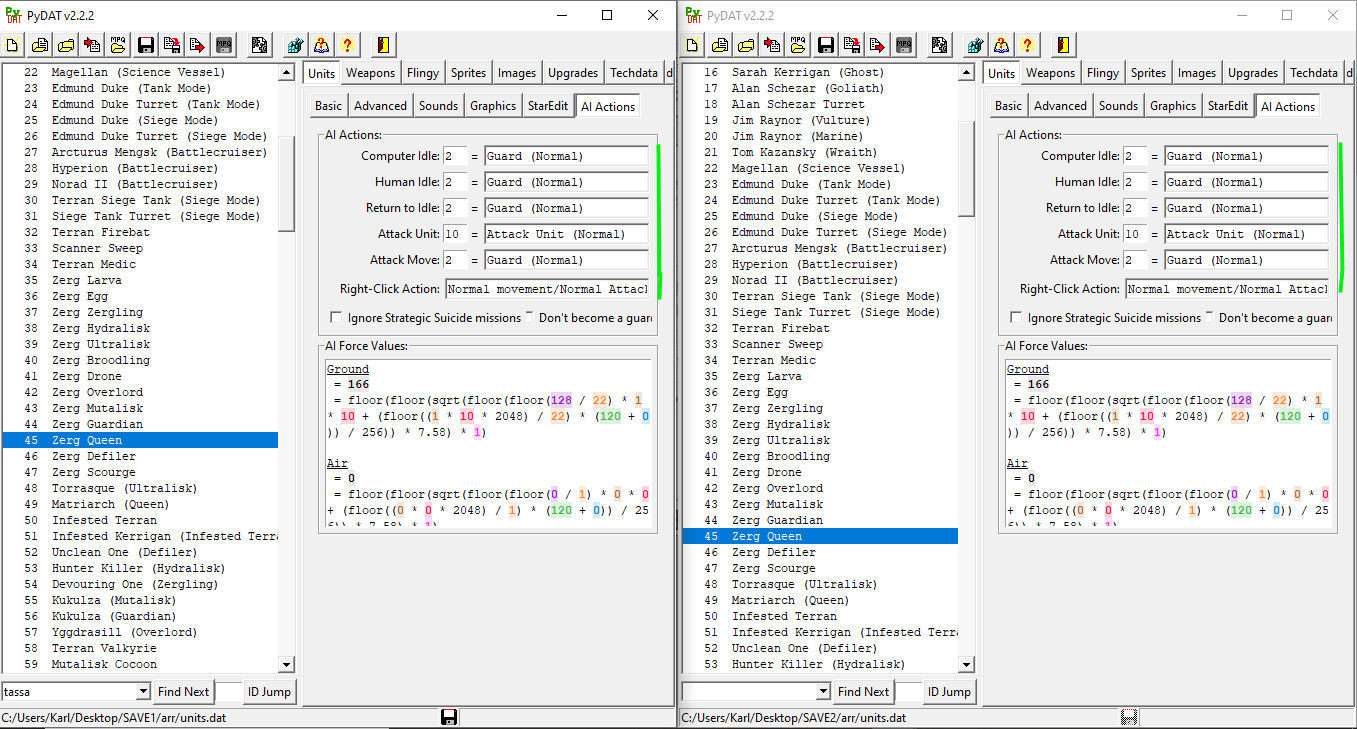
Task: Enable Ignore Strategic Suicide missions in SAVE1 window
Action: coord(337,318)
